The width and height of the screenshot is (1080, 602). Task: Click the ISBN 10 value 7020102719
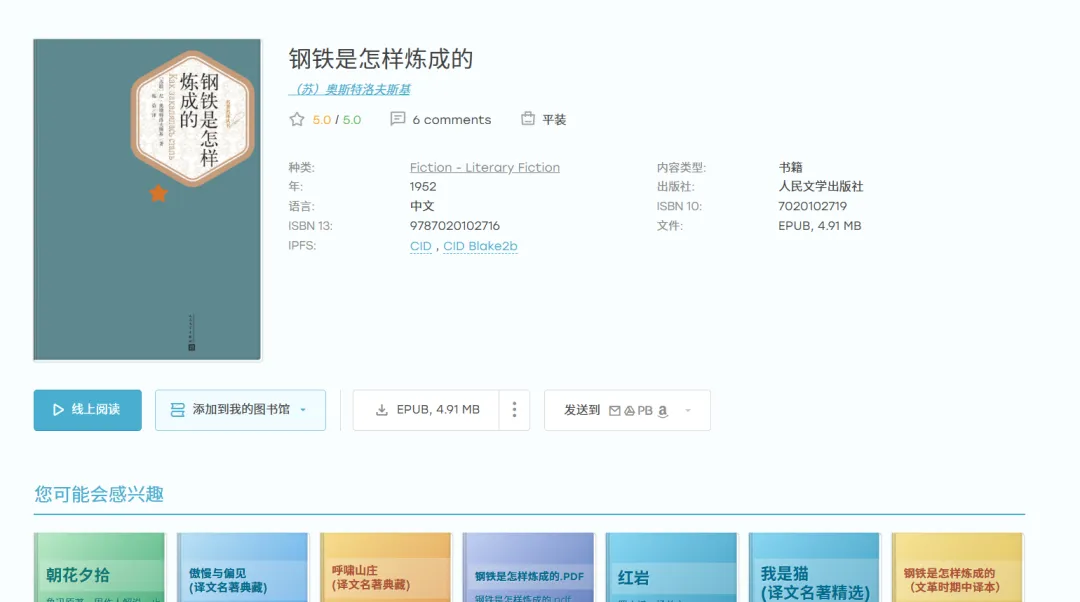(x=813, y=206)
